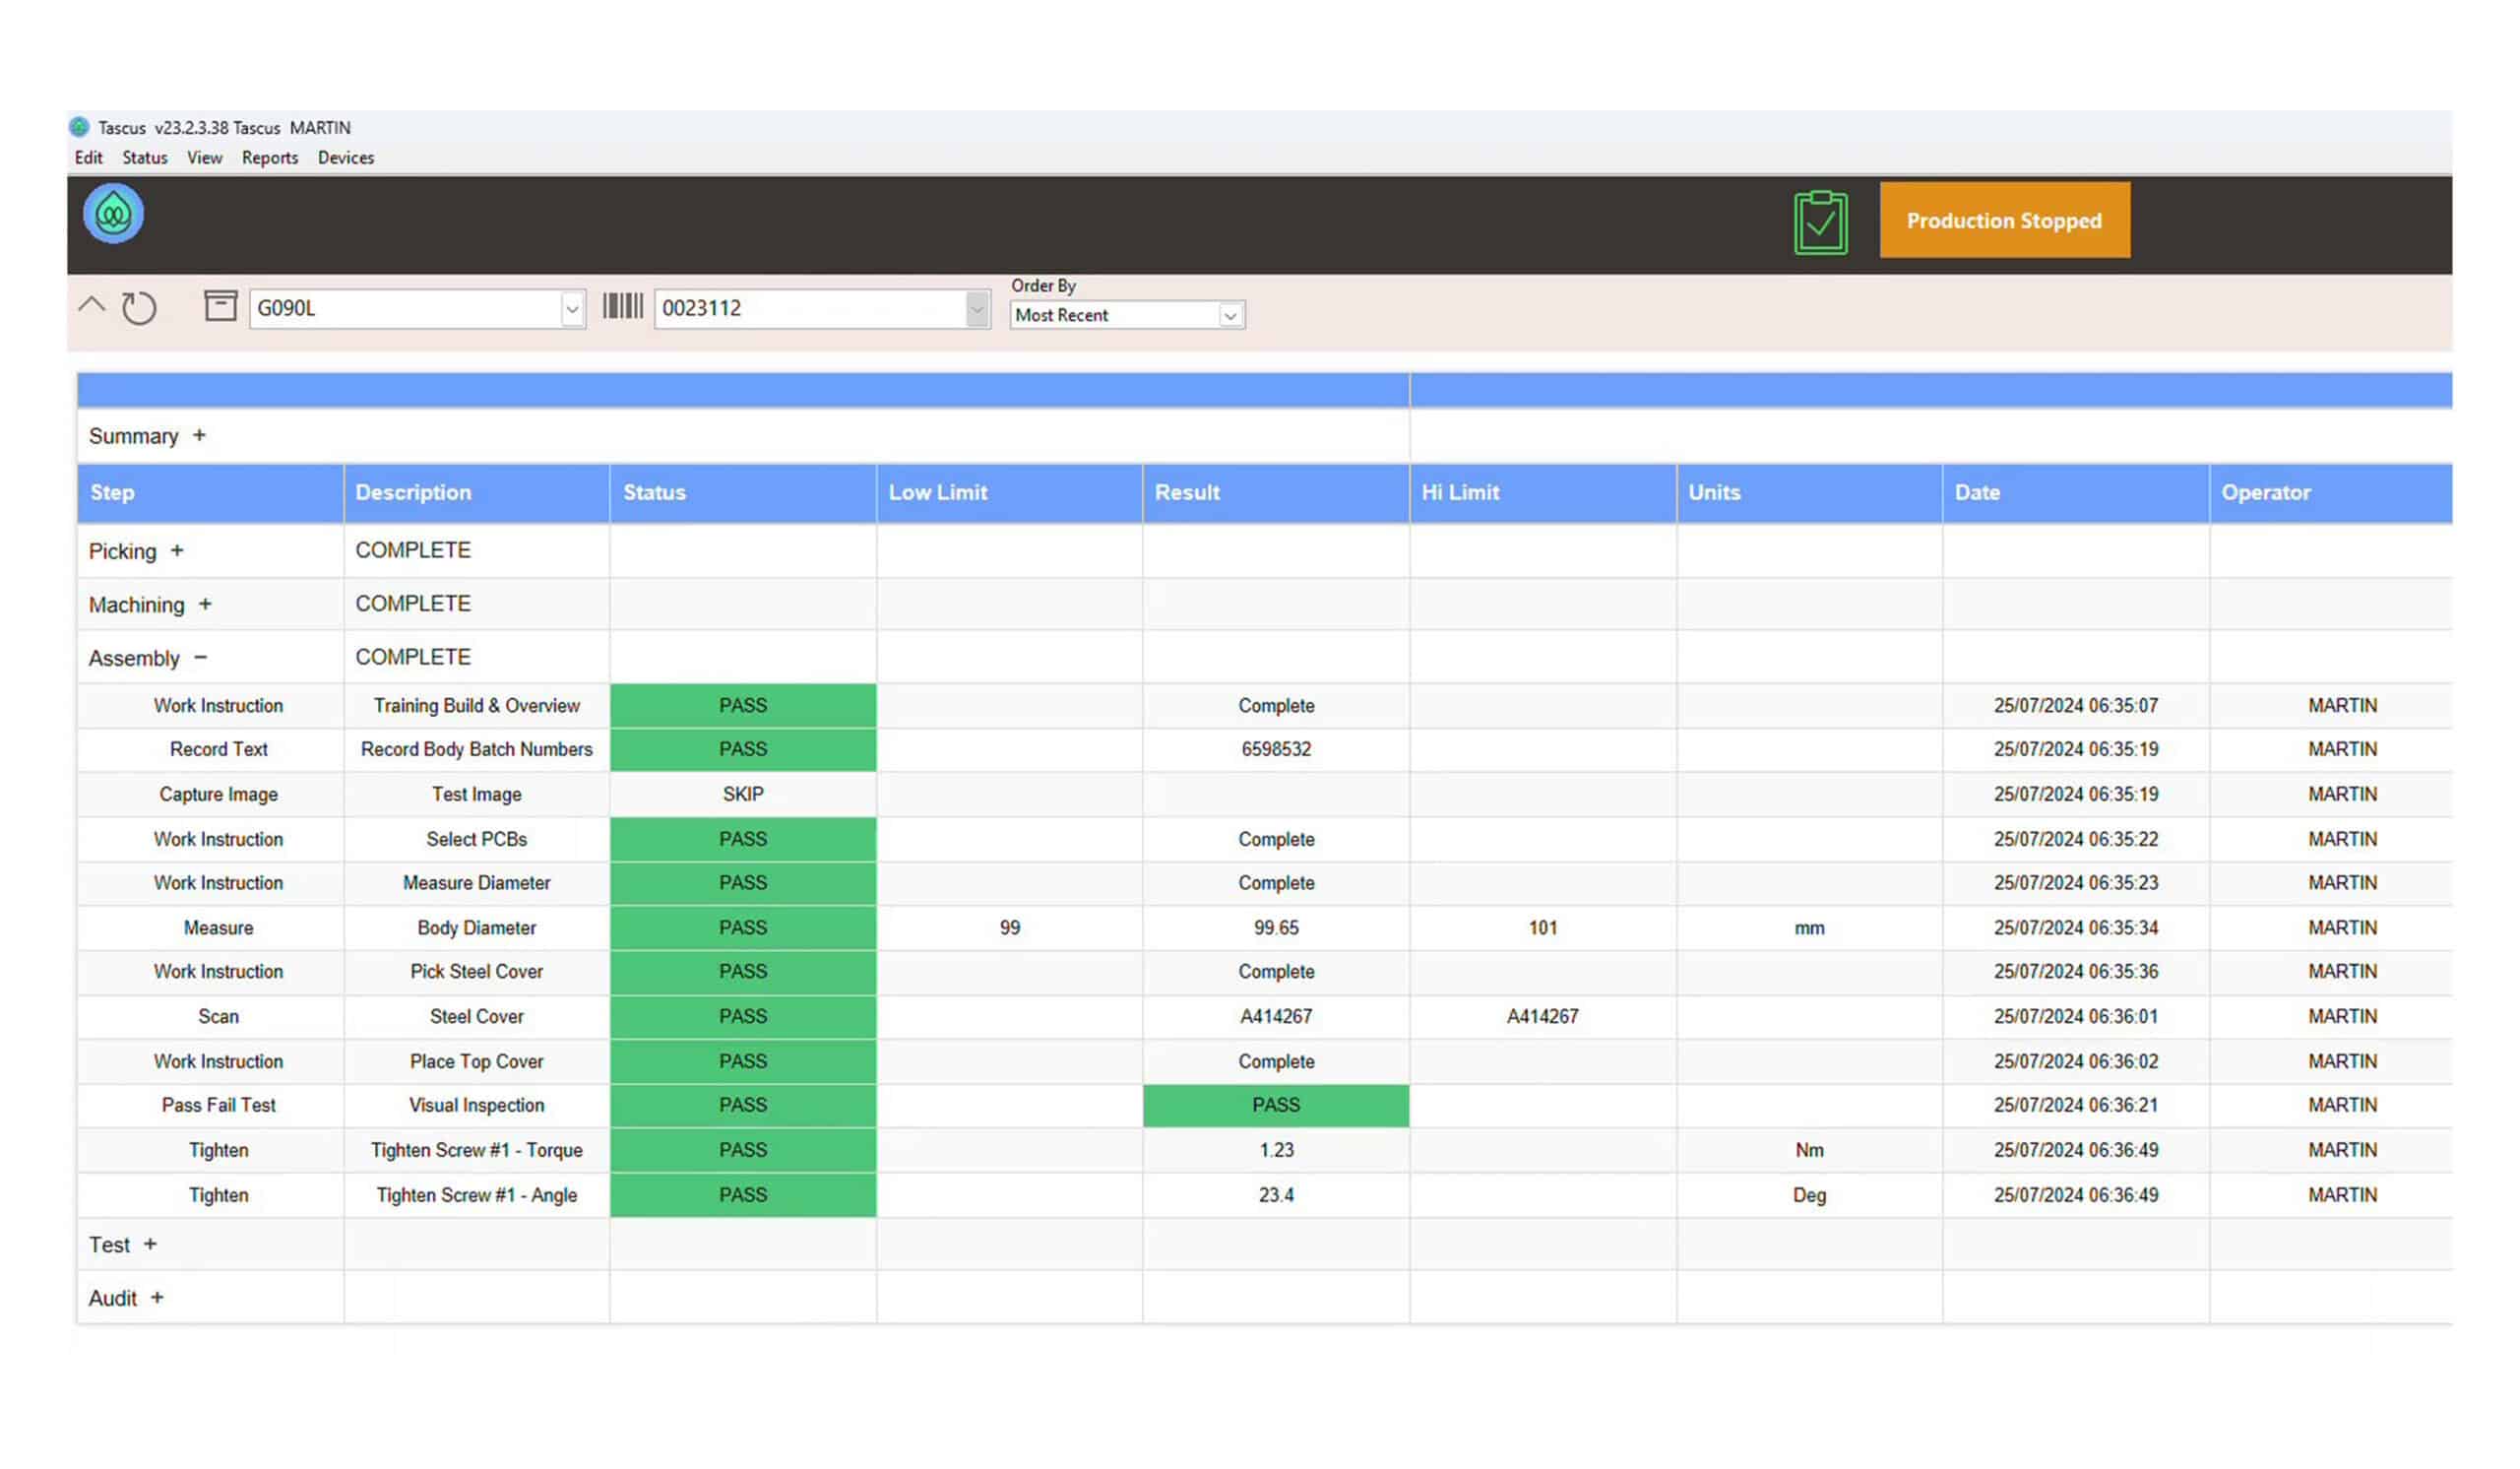
Task: Expand the Picking step group
Action: pyautogui.click(x=177, y=550)
